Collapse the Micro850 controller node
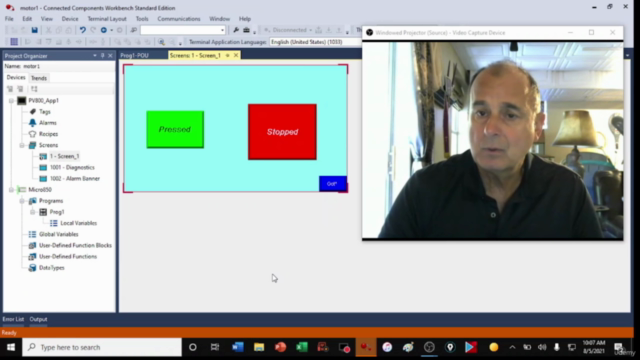The image size is (640, 360). (11, 190)
